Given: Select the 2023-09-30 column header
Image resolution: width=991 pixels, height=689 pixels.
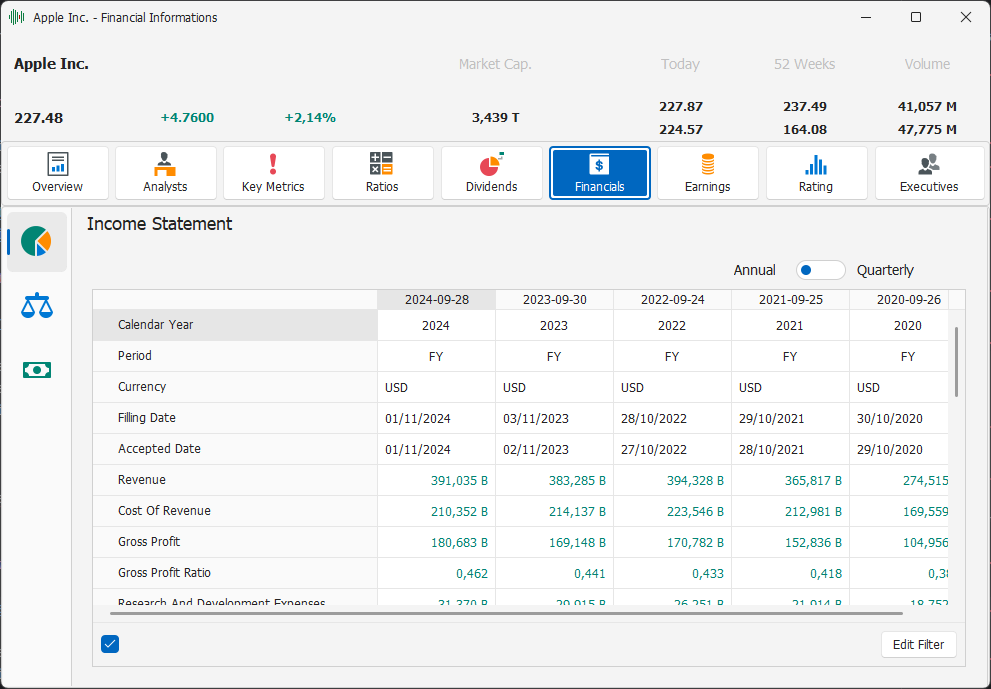Looking at the screenshot, I should click(554, 300).
